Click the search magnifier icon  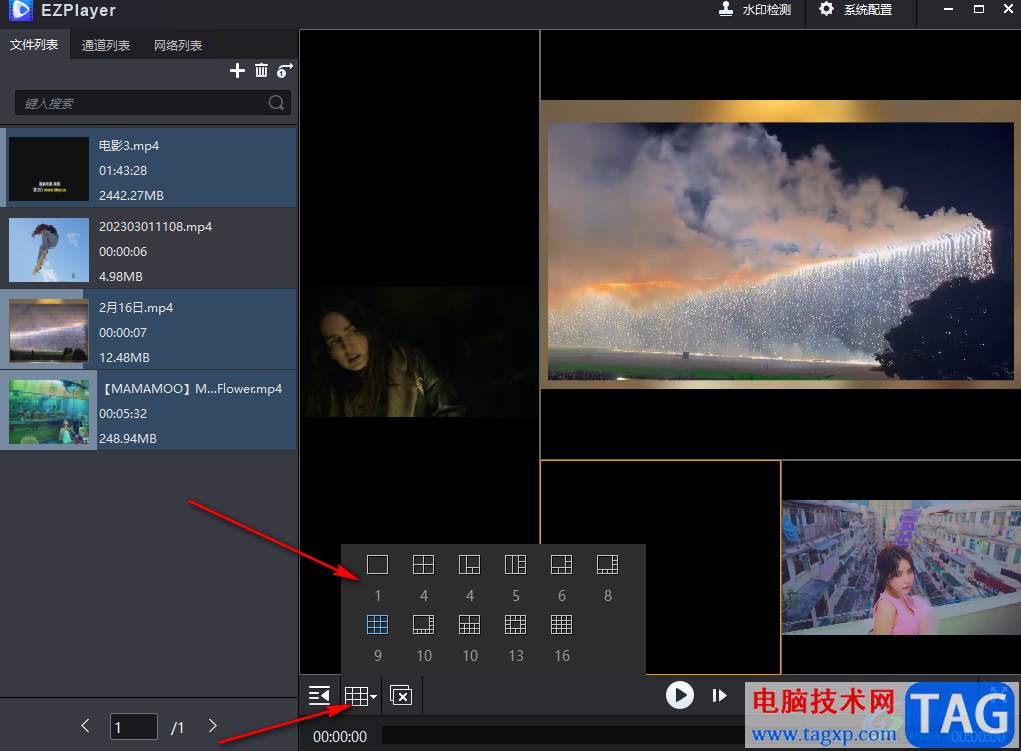276,102
